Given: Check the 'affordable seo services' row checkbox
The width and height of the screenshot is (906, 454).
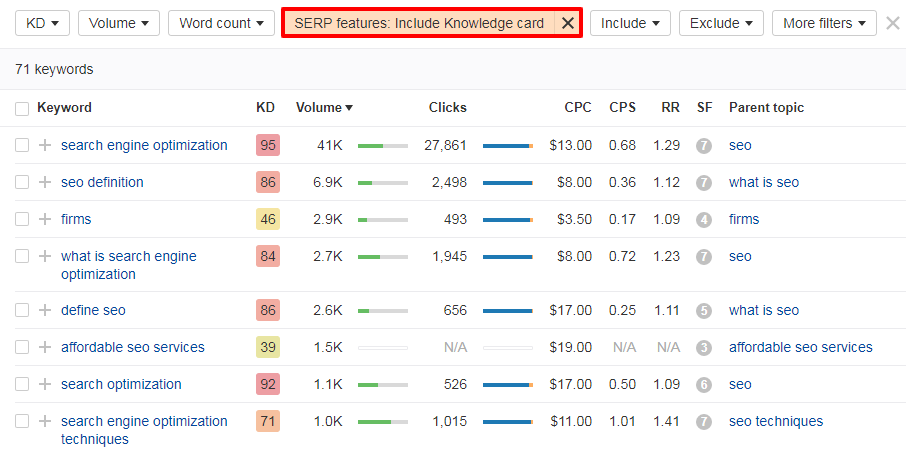Looking at the screenshot, I should pyautogui.click(x=22, y=347).
